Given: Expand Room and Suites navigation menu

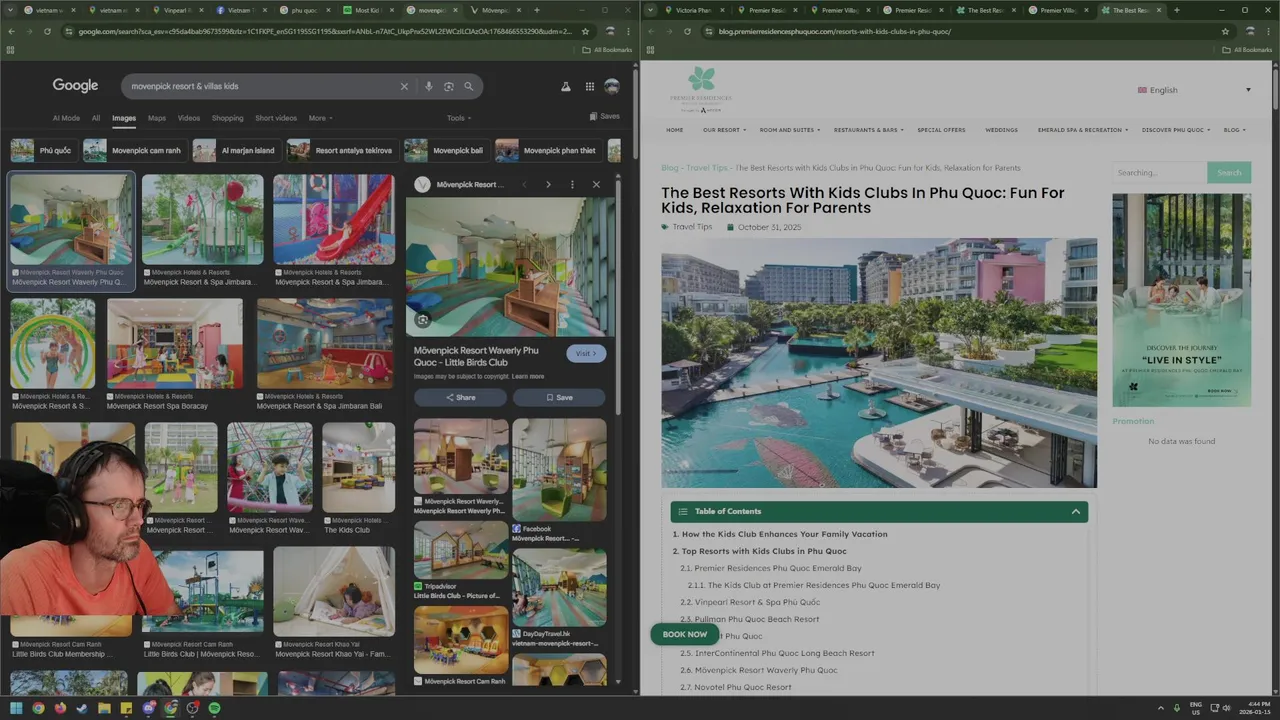Looking at the screenshot, I should tap(790, 130).
